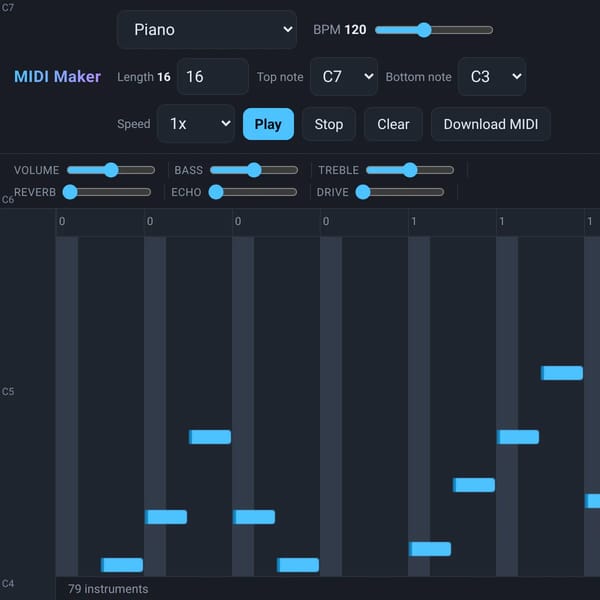Open the Top note C7 dropdown

click(x=344, y=77)
